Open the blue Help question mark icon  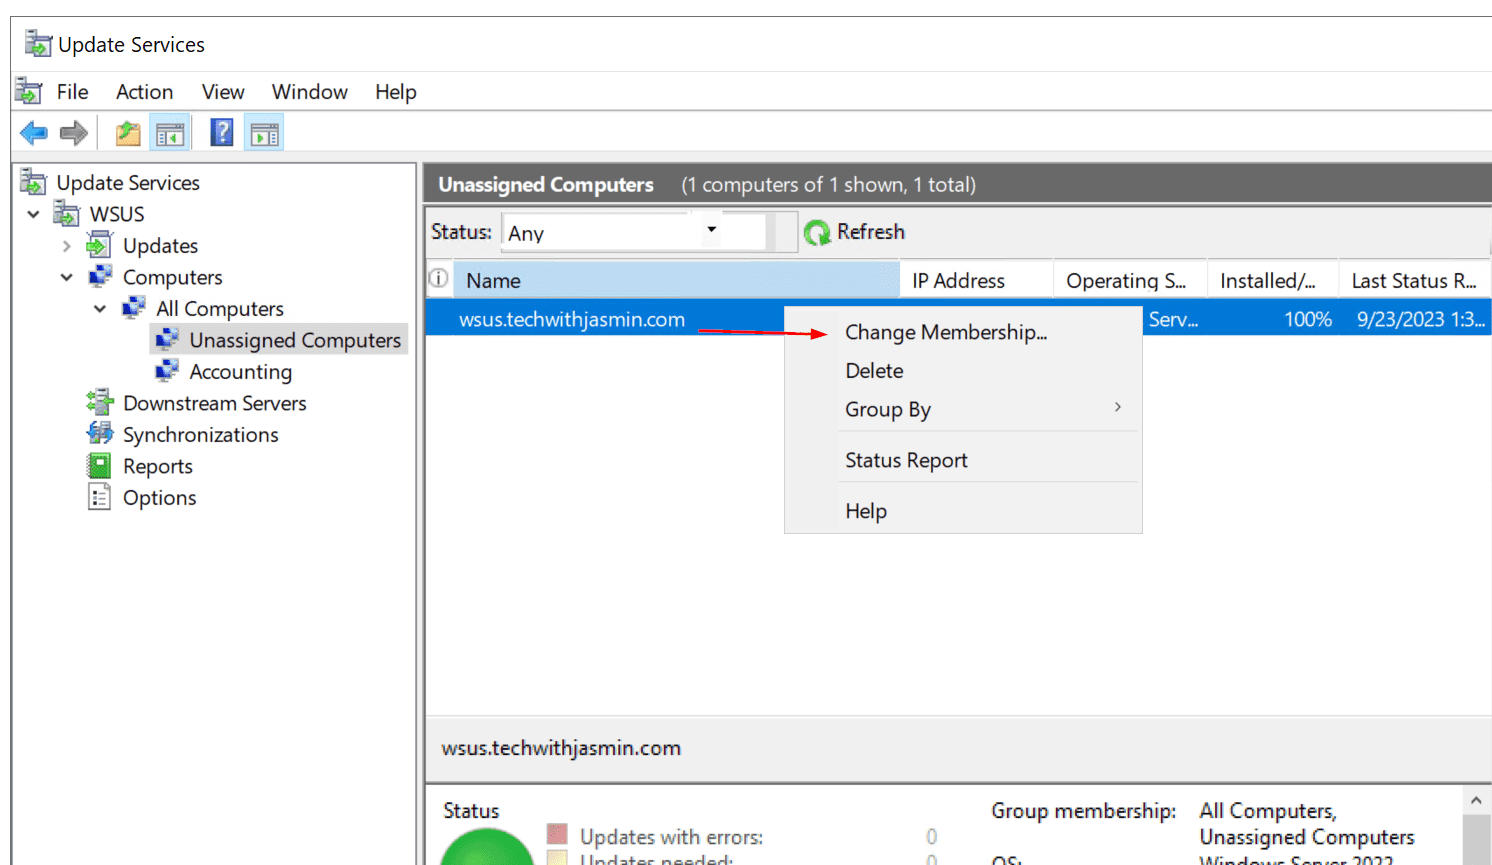click(x=222, y=132)
